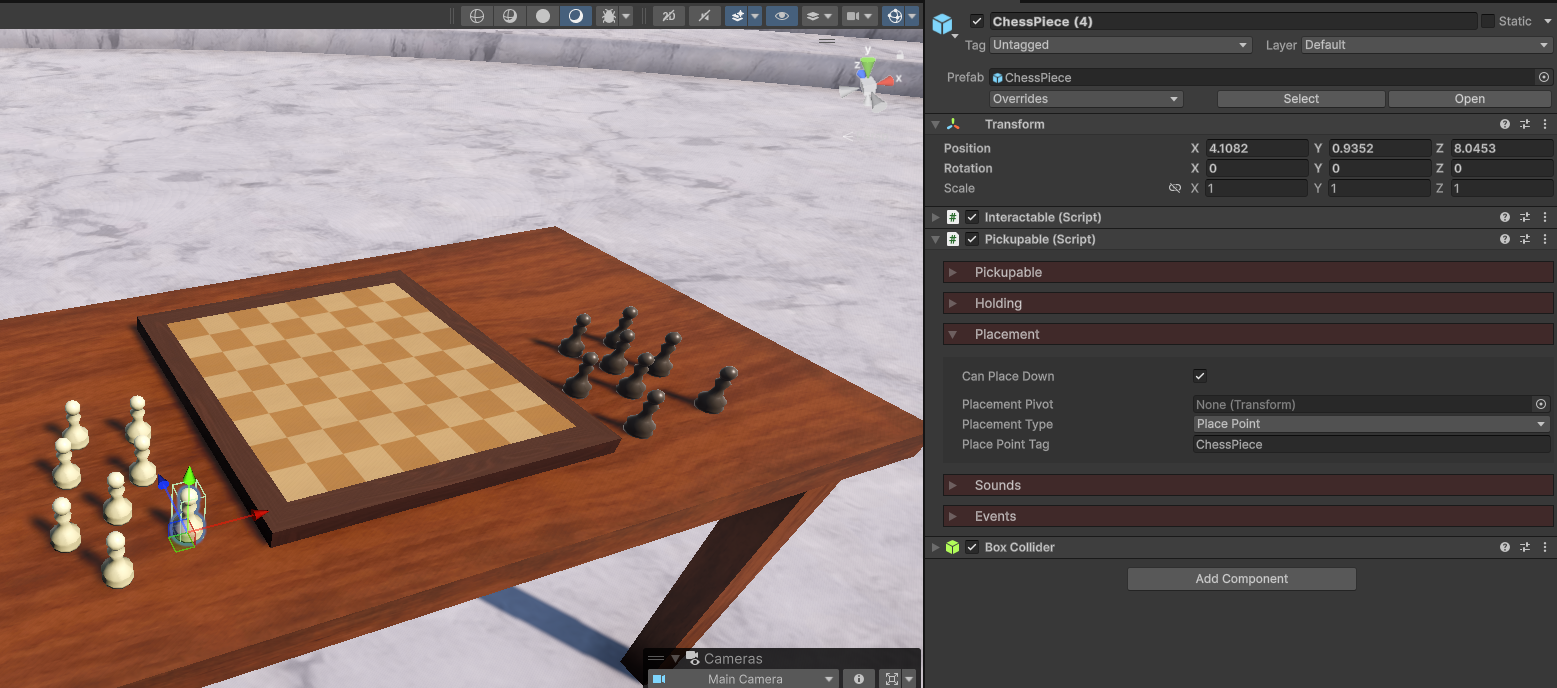Expand the Sounds section

[997, 485]
